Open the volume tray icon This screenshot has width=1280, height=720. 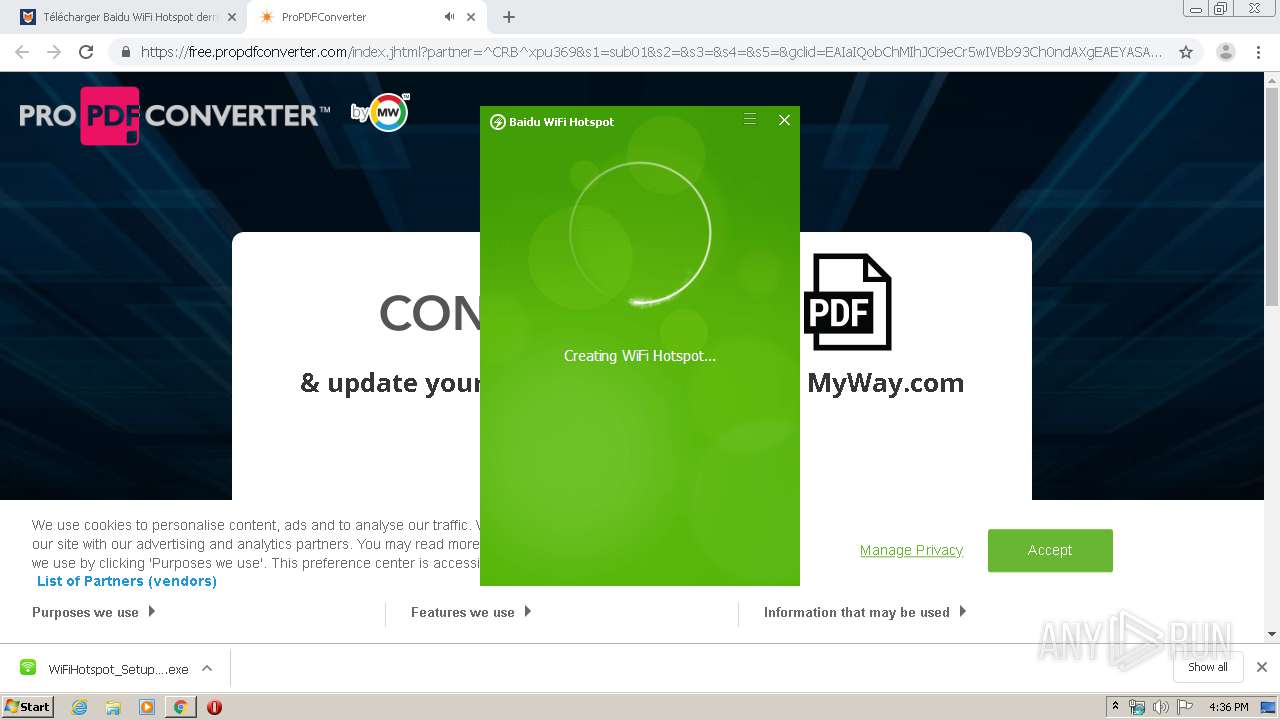[x=1160, y=707]
